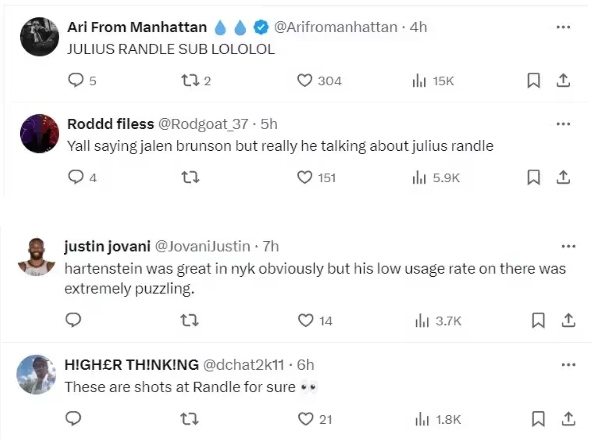Share Ari From Manhattan's tweet
The height and width of the screenshot is (448, 603).
click(564, 80)
